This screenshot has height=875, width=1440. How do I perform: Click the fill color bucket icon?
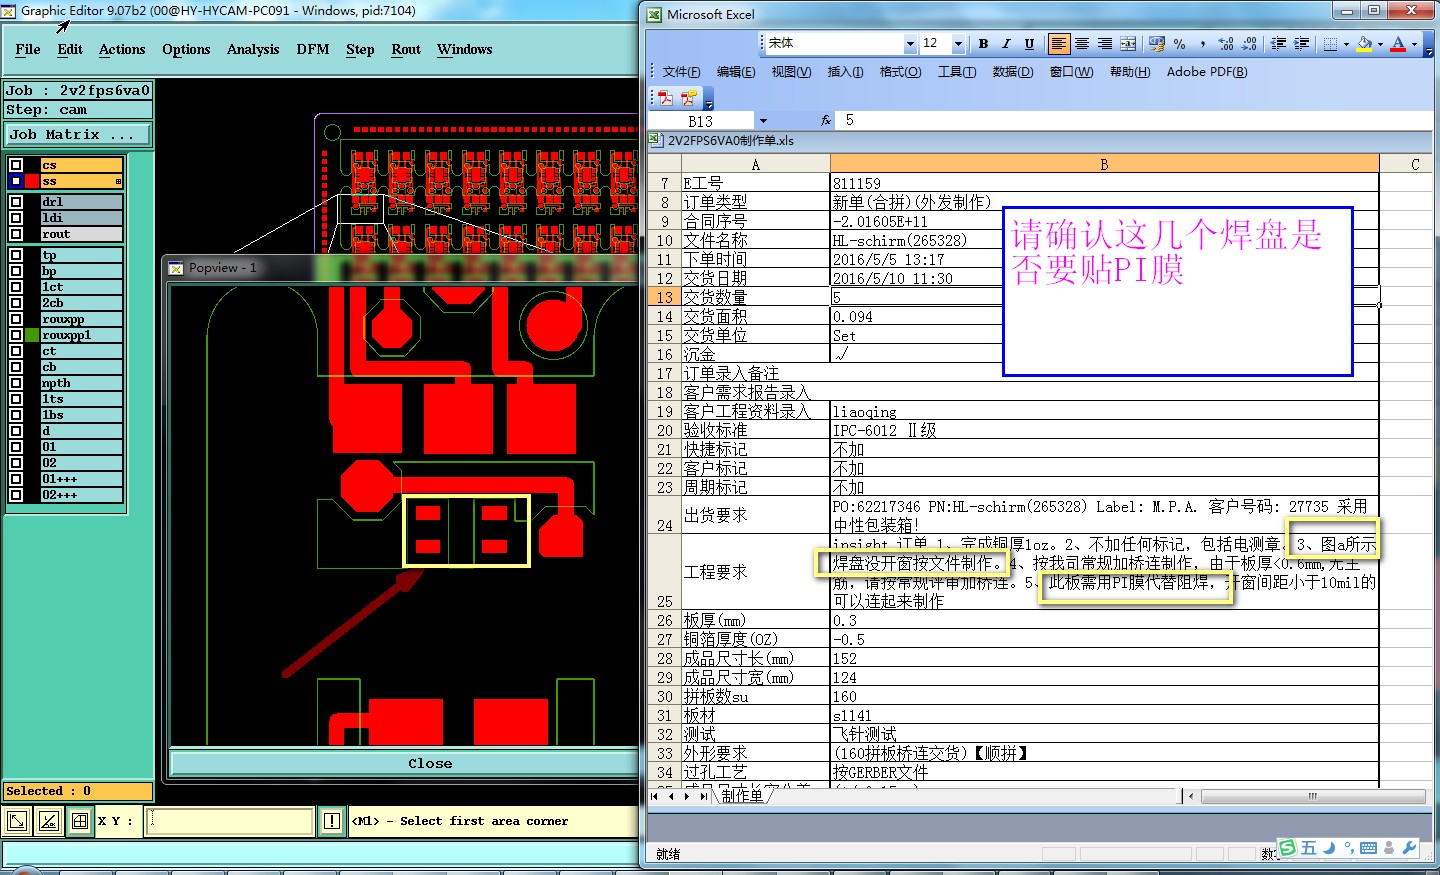click(1364, 44)
